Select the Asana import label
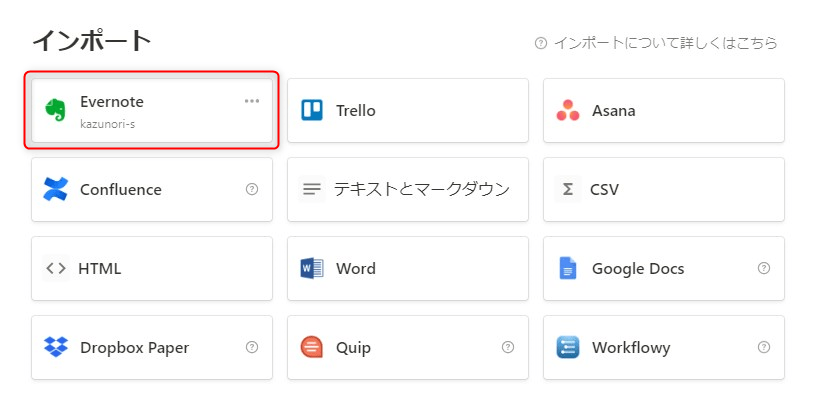Screen dimensions: 815x413 tap(613, 111)
